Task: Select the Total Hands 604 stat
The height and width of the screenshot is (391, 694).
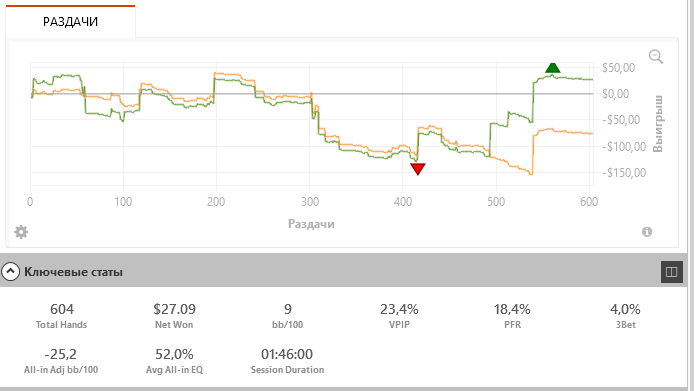Action: 62,316
